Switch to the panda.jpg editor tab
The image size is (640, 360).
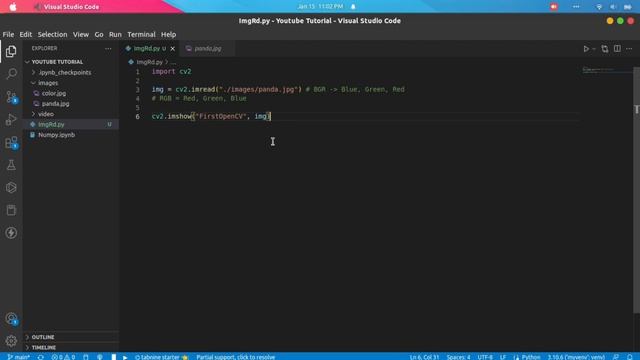[x=207, y=49]
